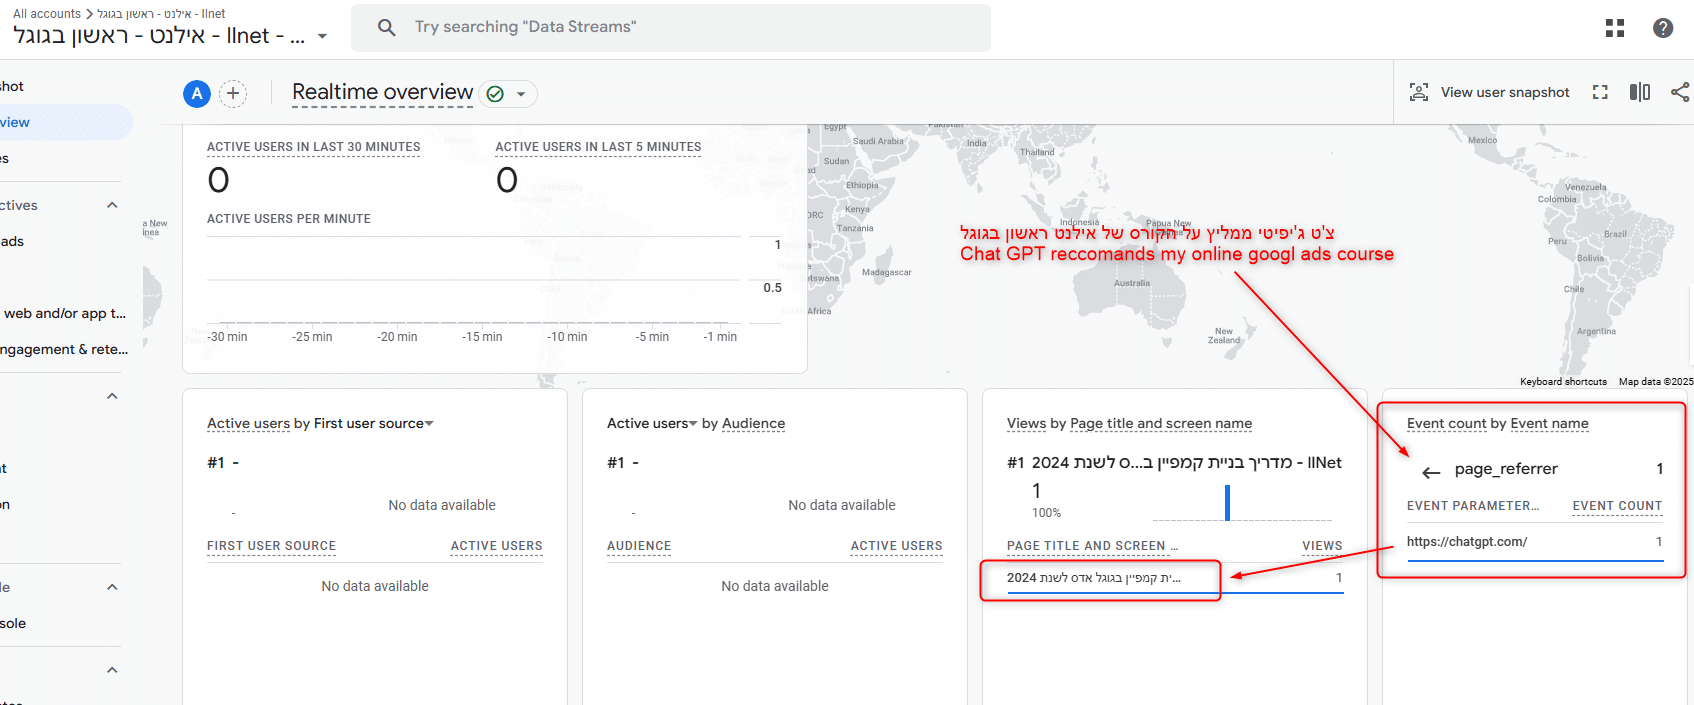This screenshot has height=705, width=1694.
Task: Click the share report icon
Action: (x=1680, y=92)
